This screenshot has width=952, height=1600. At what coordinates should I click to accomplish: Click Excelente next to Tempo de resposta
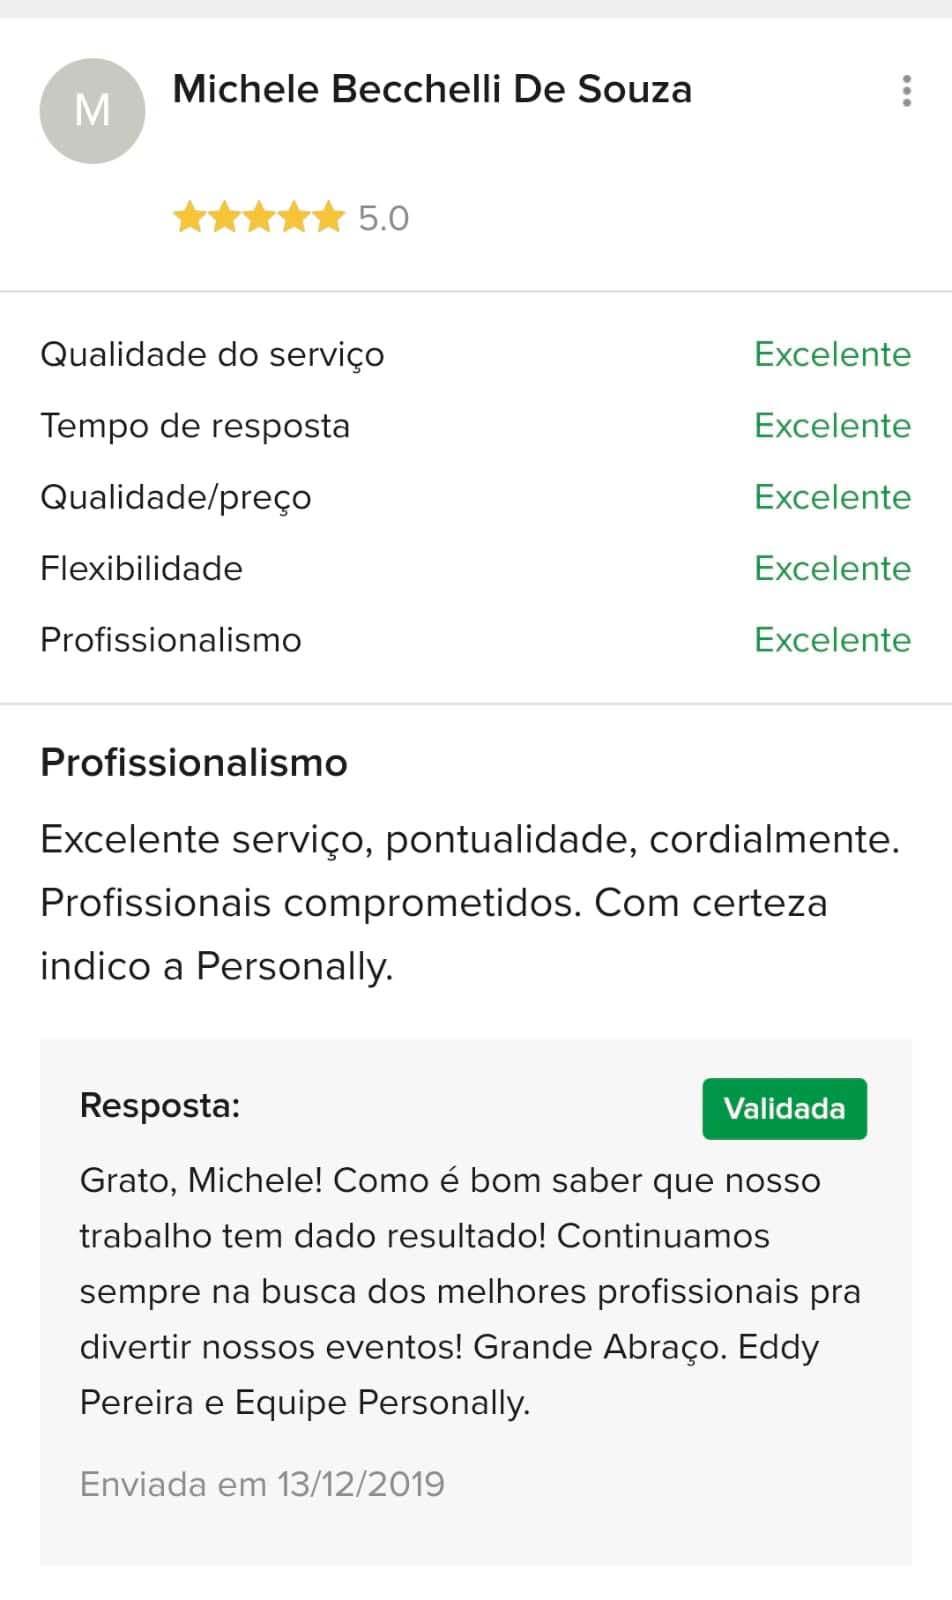[x=832, y=426]
